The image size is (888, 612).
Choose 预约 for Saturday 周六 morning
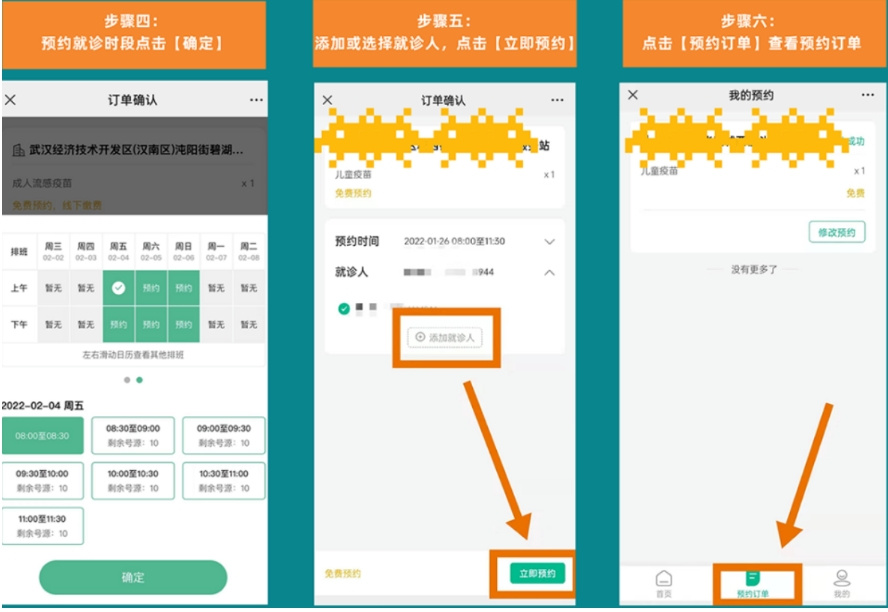151,288
